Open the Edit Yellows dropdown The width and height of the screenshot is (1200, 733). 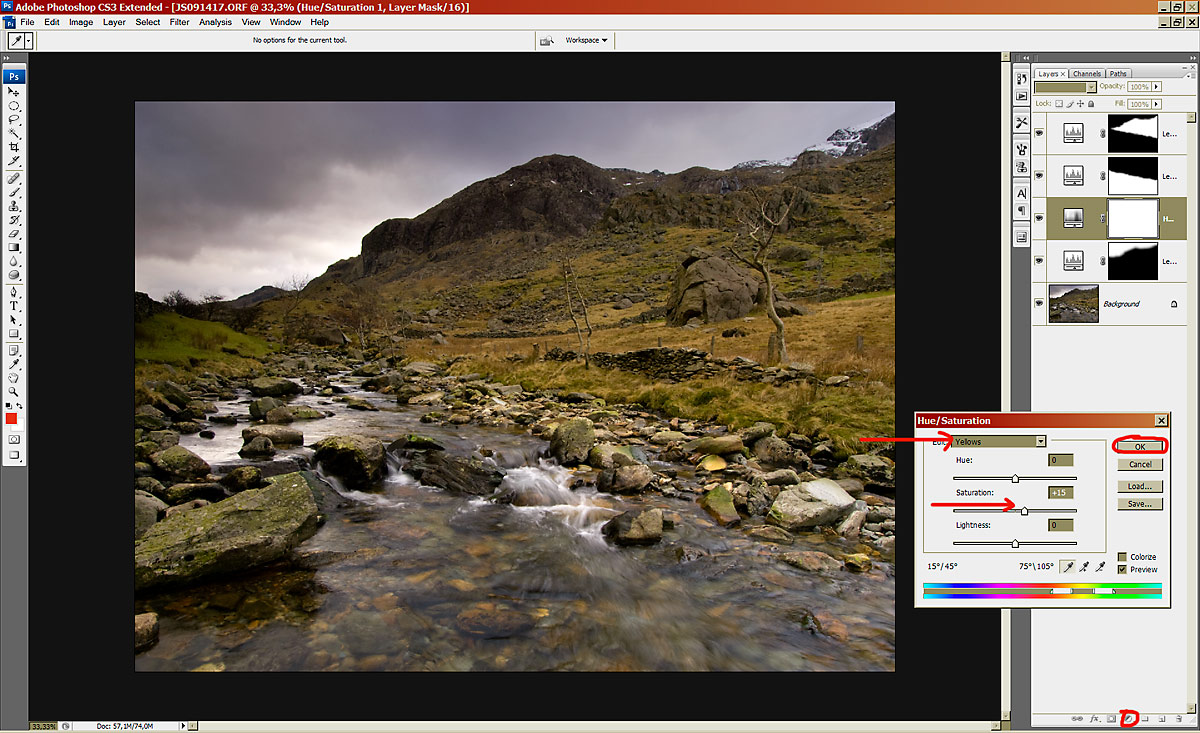[x=1040, y=441]
